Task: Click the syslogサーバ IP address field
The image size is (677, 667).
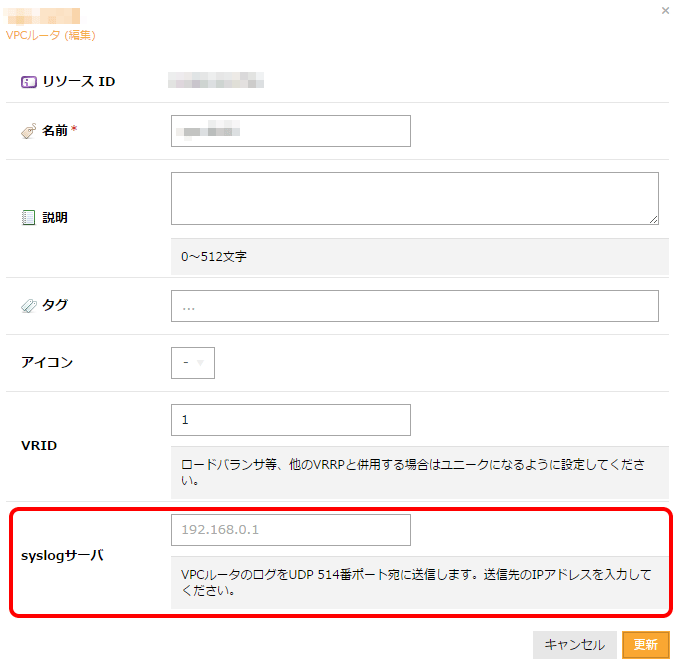Action: point(291,530)
